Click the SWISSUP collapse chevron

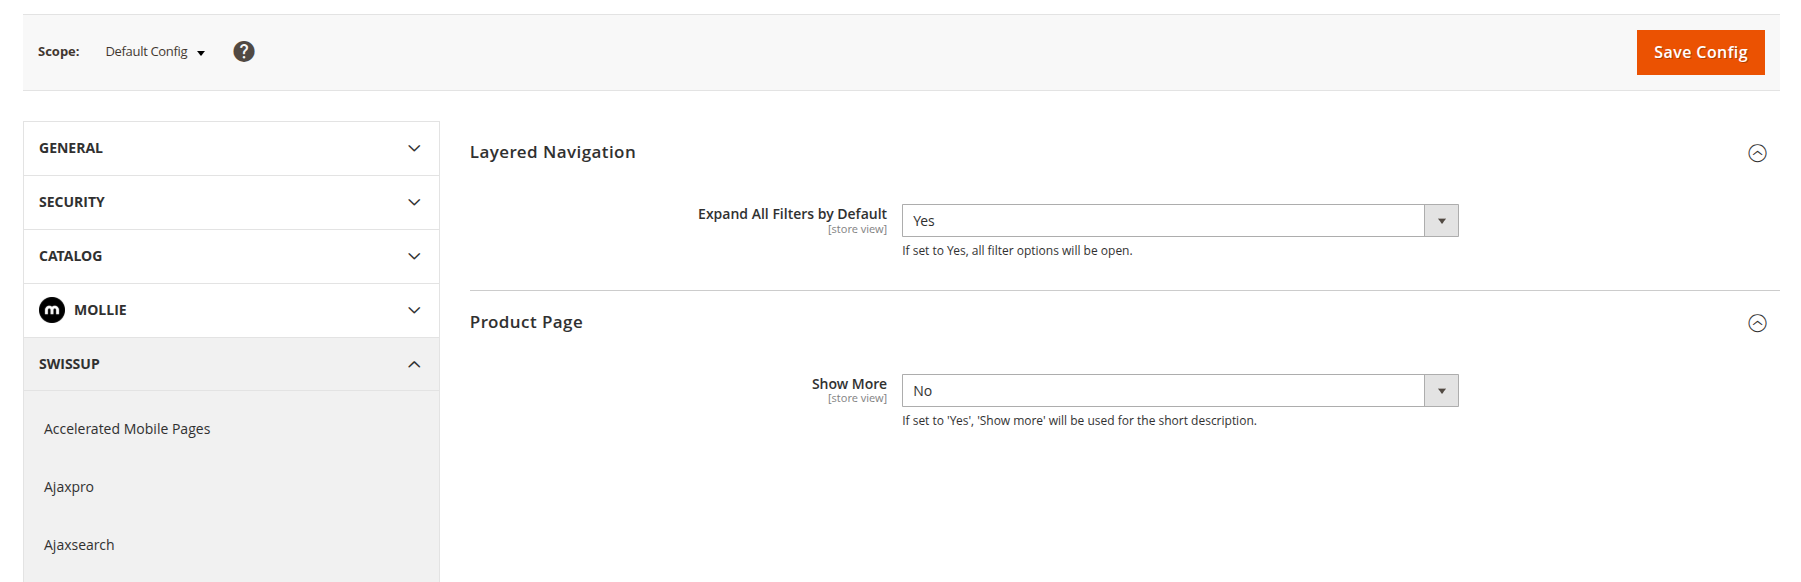(414, 364)
